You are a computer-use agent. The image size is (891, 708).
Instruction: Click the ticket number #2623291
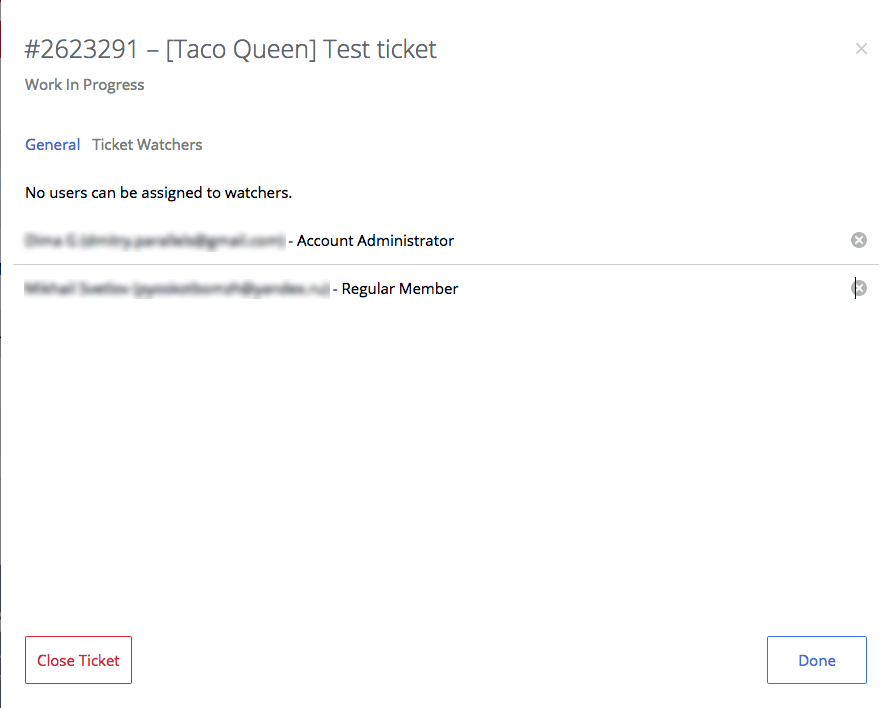coord(82,49)
